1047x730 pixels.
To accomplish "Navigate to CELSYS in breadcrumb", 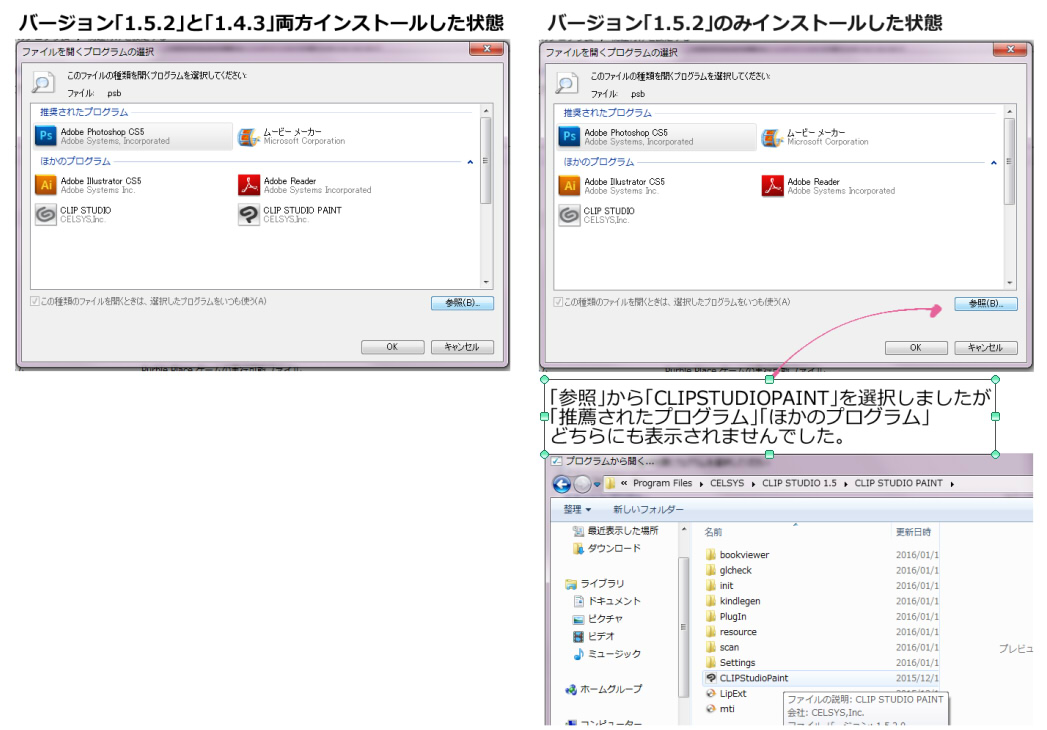I will click(726, 484).
